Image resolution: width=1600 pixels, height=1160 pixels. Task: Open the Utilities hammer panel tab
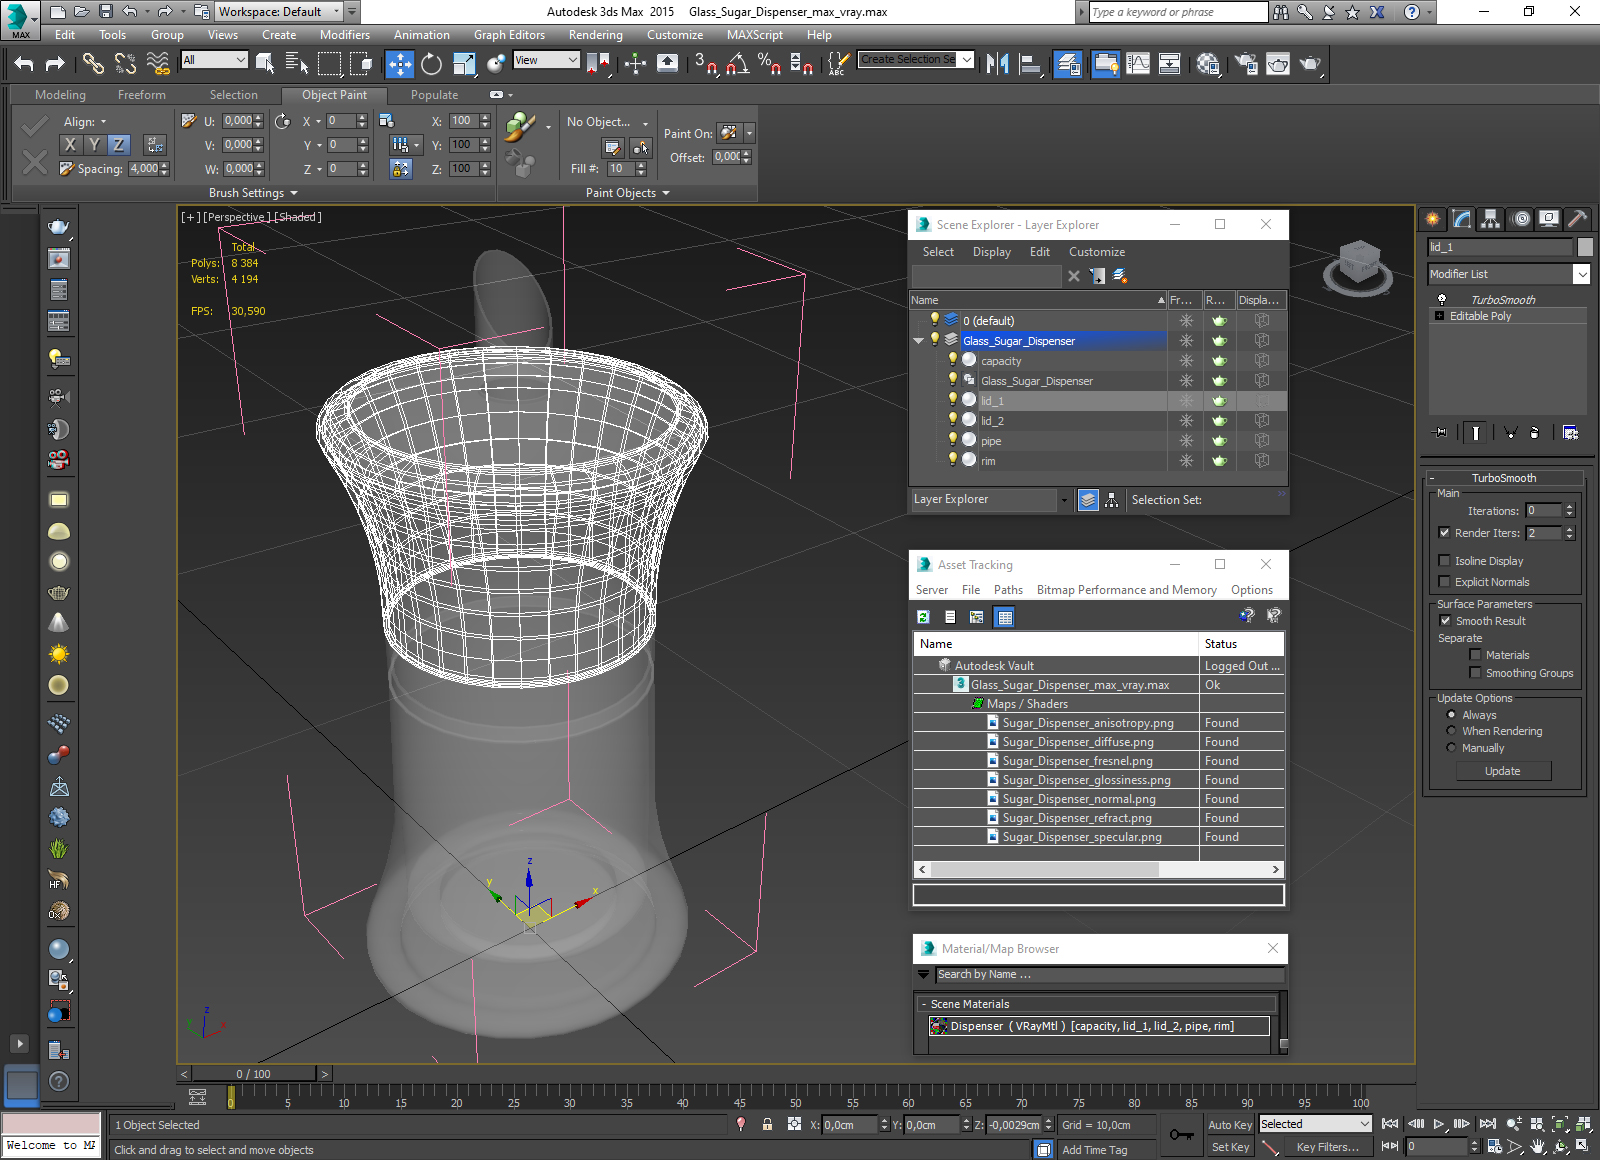[x=1577, y=218]
